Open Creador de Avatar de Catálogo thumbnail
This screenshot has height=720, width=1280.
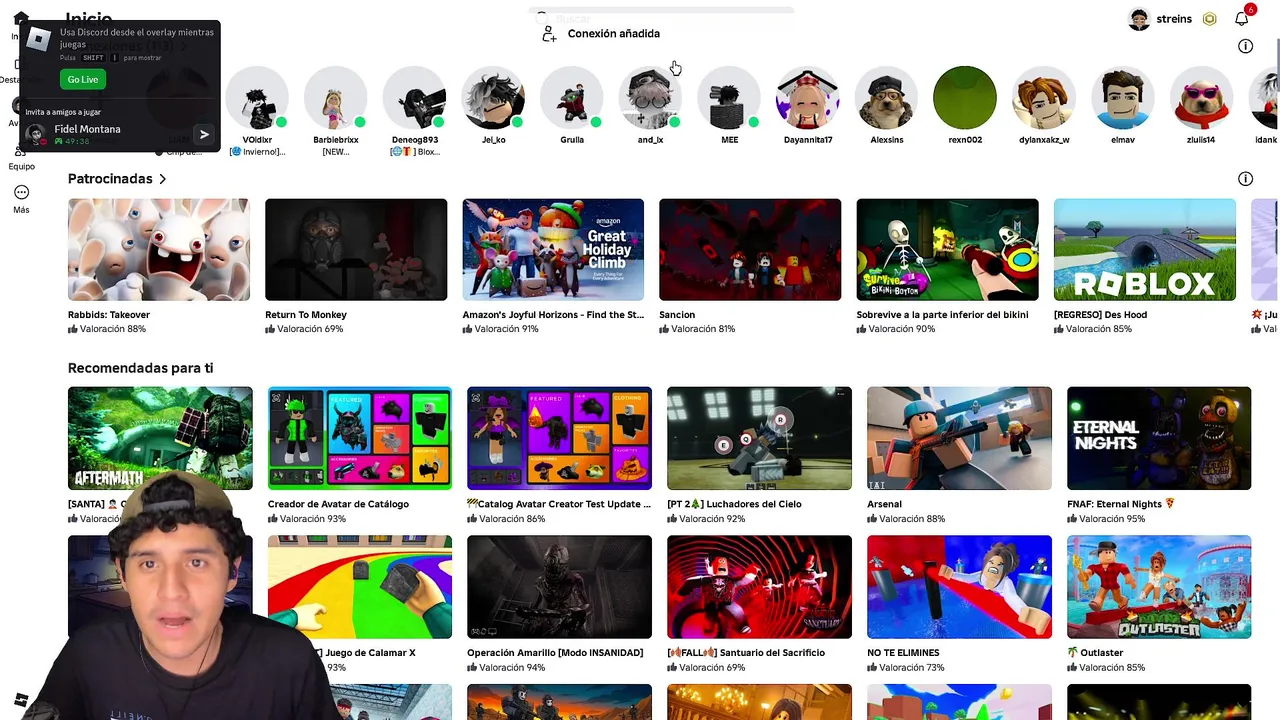(360, 438)
